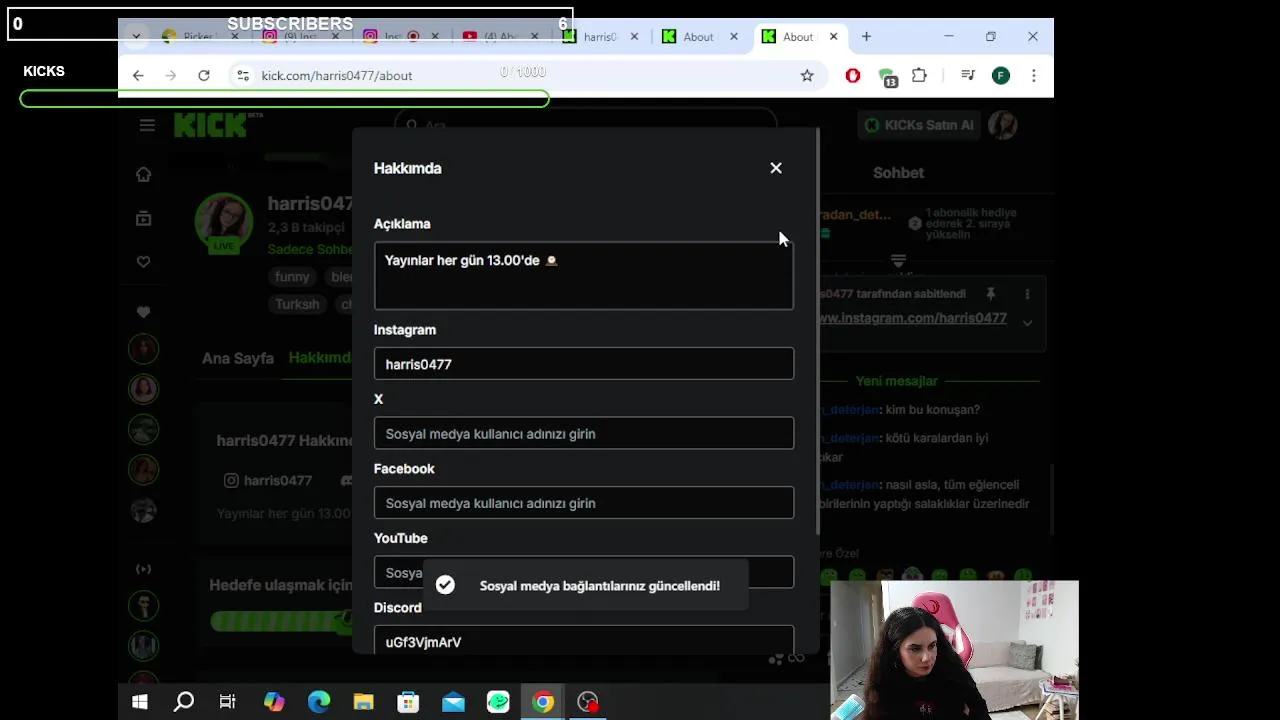The image size is (1280, 720).
Task: Expand the pinned message chevron
Action: click(x=1027, y=322)
